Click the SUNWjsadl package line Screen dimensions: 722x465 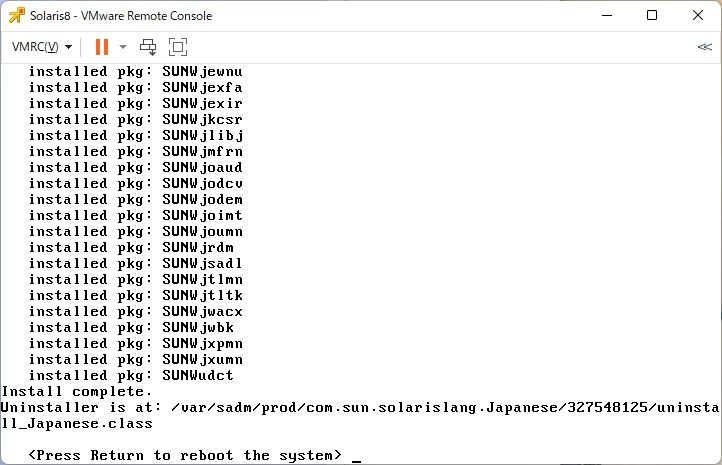135,263
